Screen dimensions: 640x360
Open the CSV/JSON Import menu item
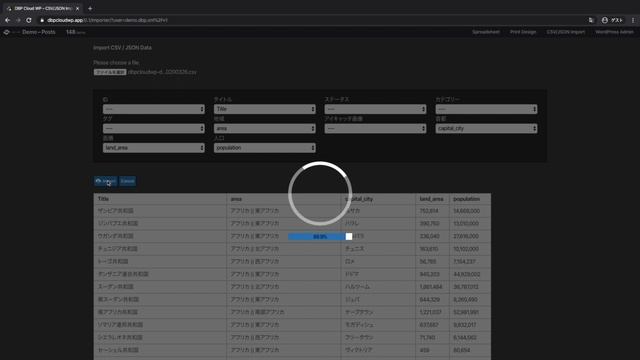566,32
